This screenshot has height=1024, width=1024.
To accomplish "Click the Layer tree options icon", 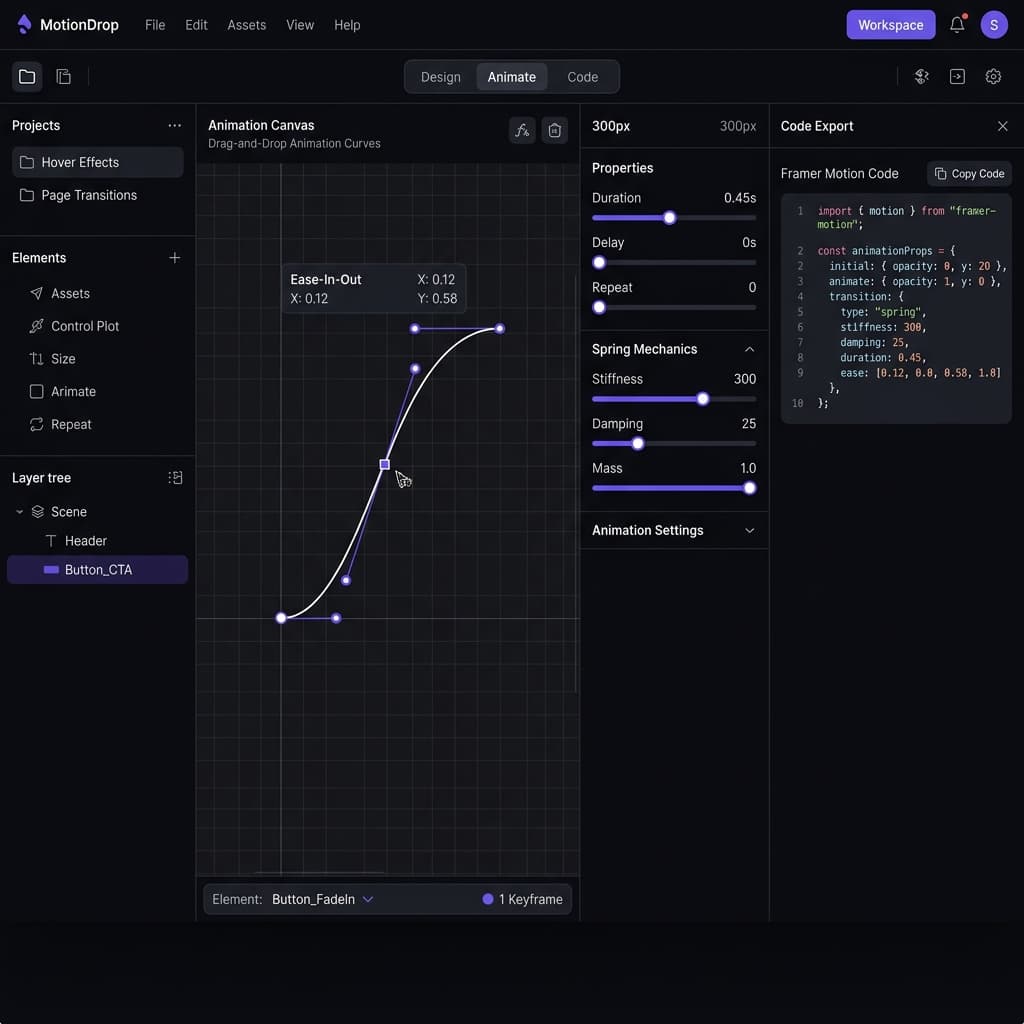I will 174,478.
